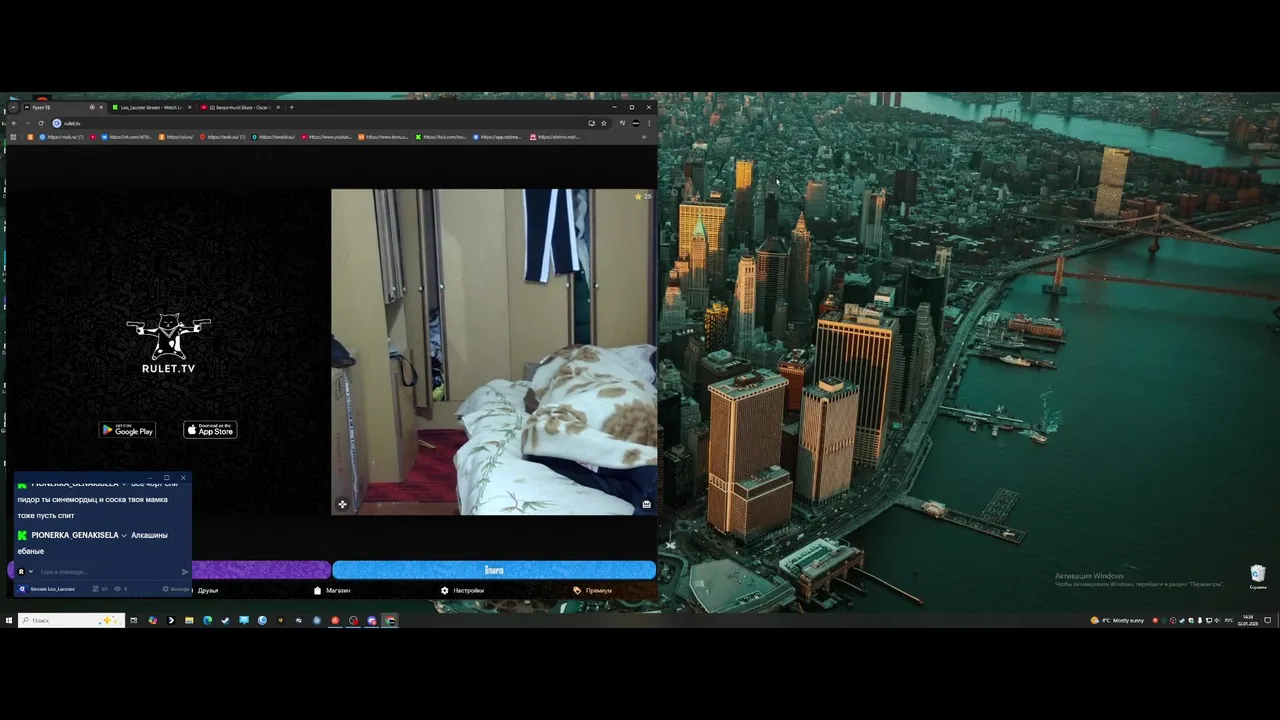Click the viewers eye icon in the chat footer
This screenshot has width=1280, height=720.
[x=117, y=589]
